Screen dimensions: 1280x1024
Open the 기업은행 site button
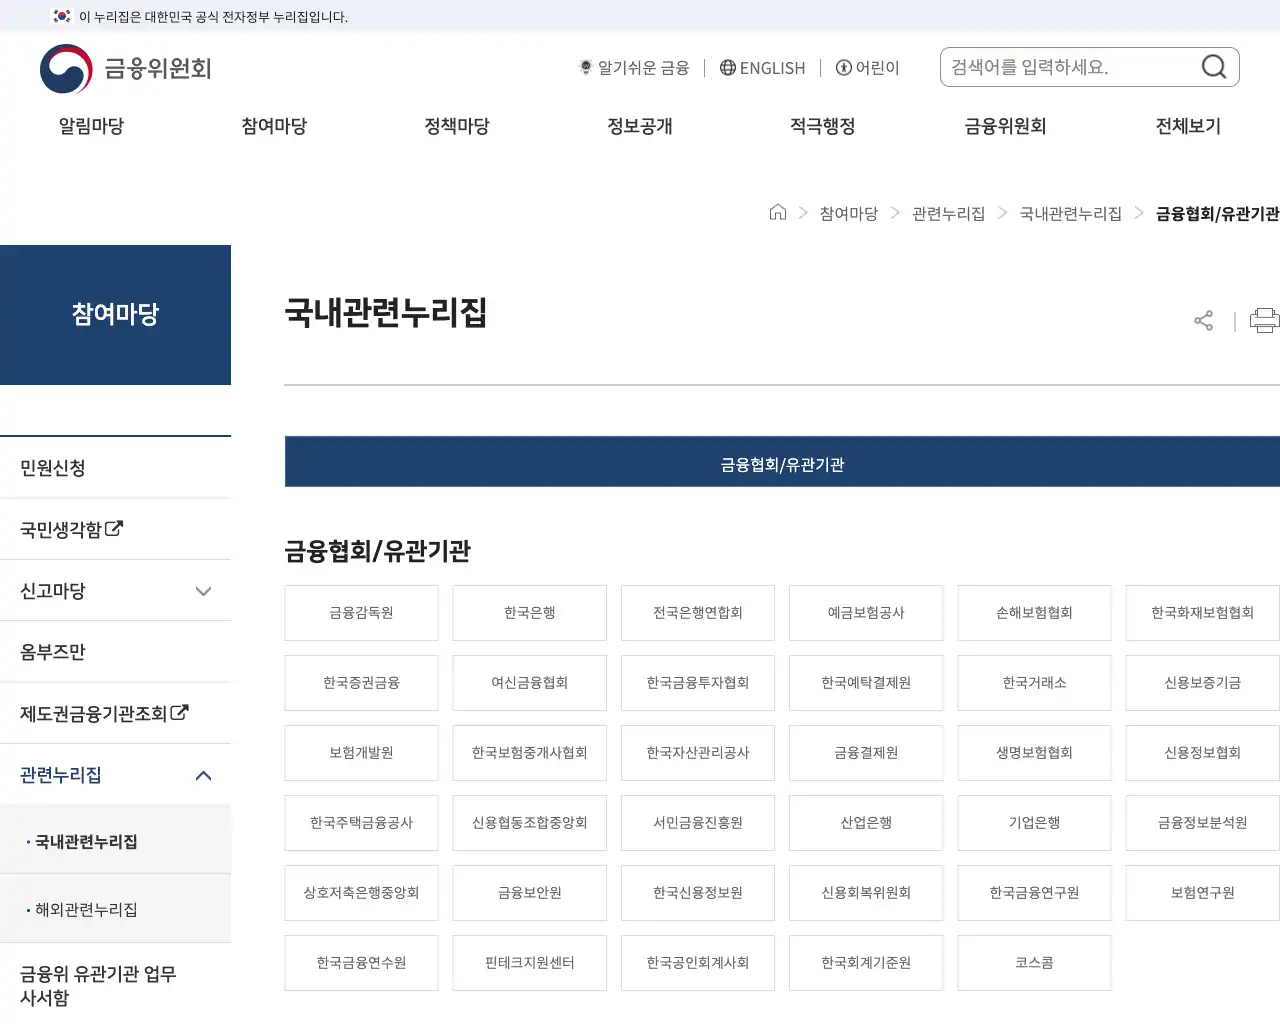[1034, 823]
